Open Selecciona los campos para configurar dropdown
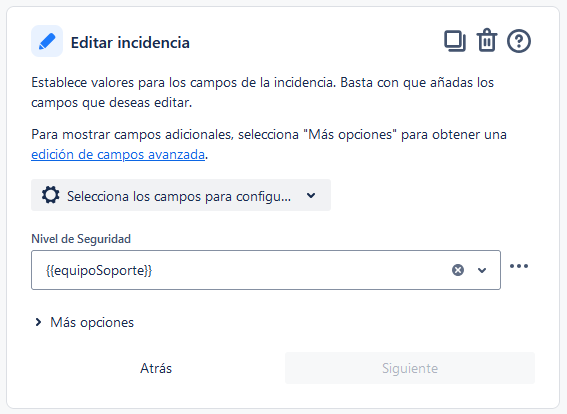Viewport: 567px width, 414px height. pos(181,195)
